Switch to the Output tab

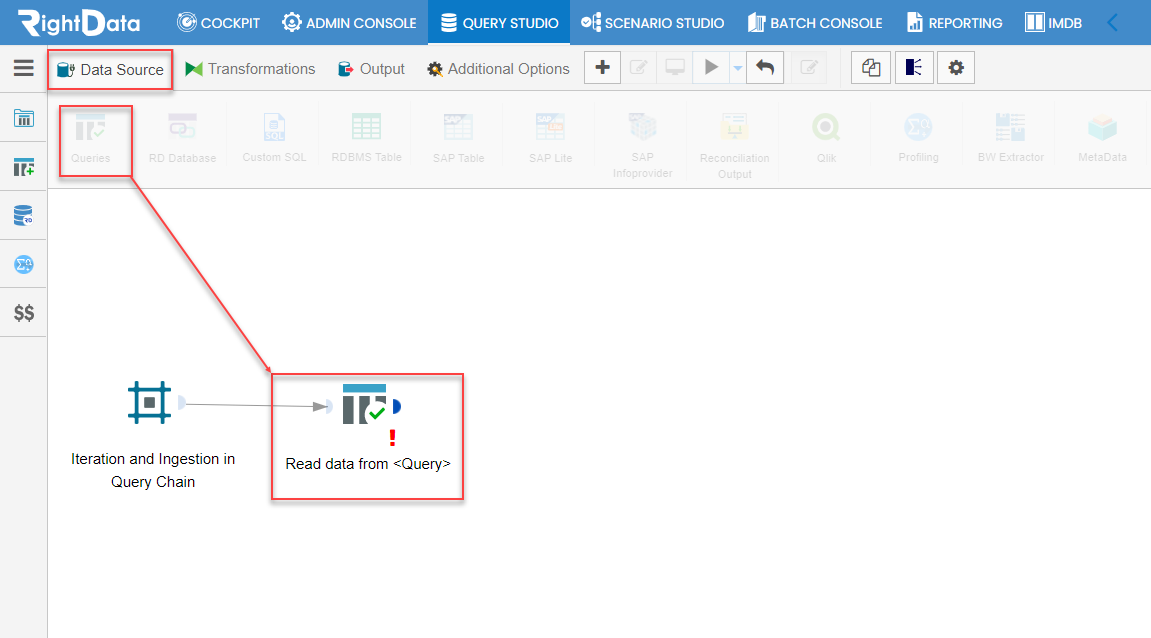(x=371, y=69)
